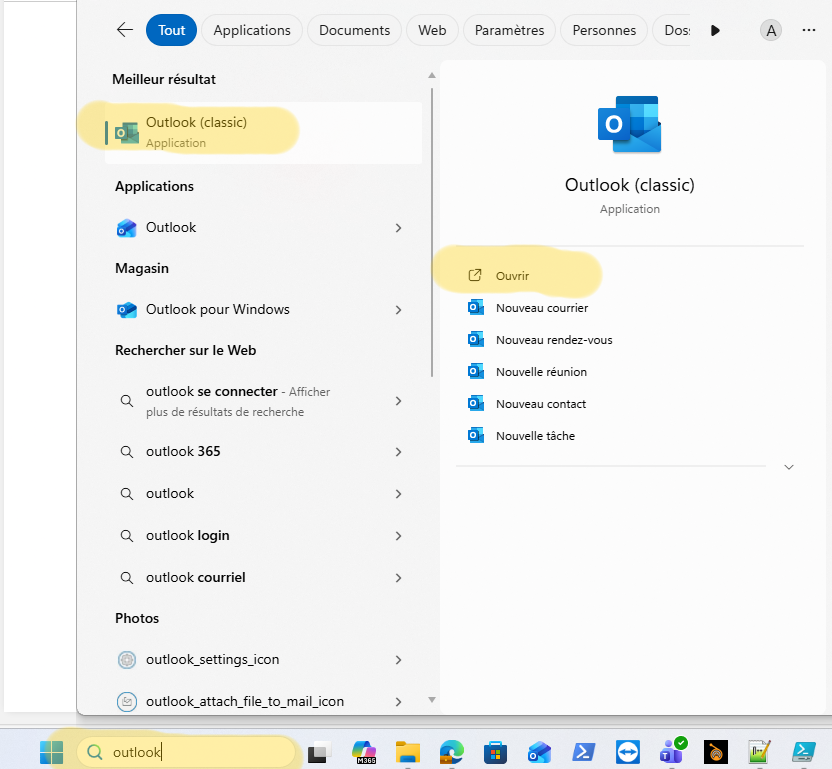
Task: Expand the outlook 365 suggestion chevron
Action: point(398,452)
